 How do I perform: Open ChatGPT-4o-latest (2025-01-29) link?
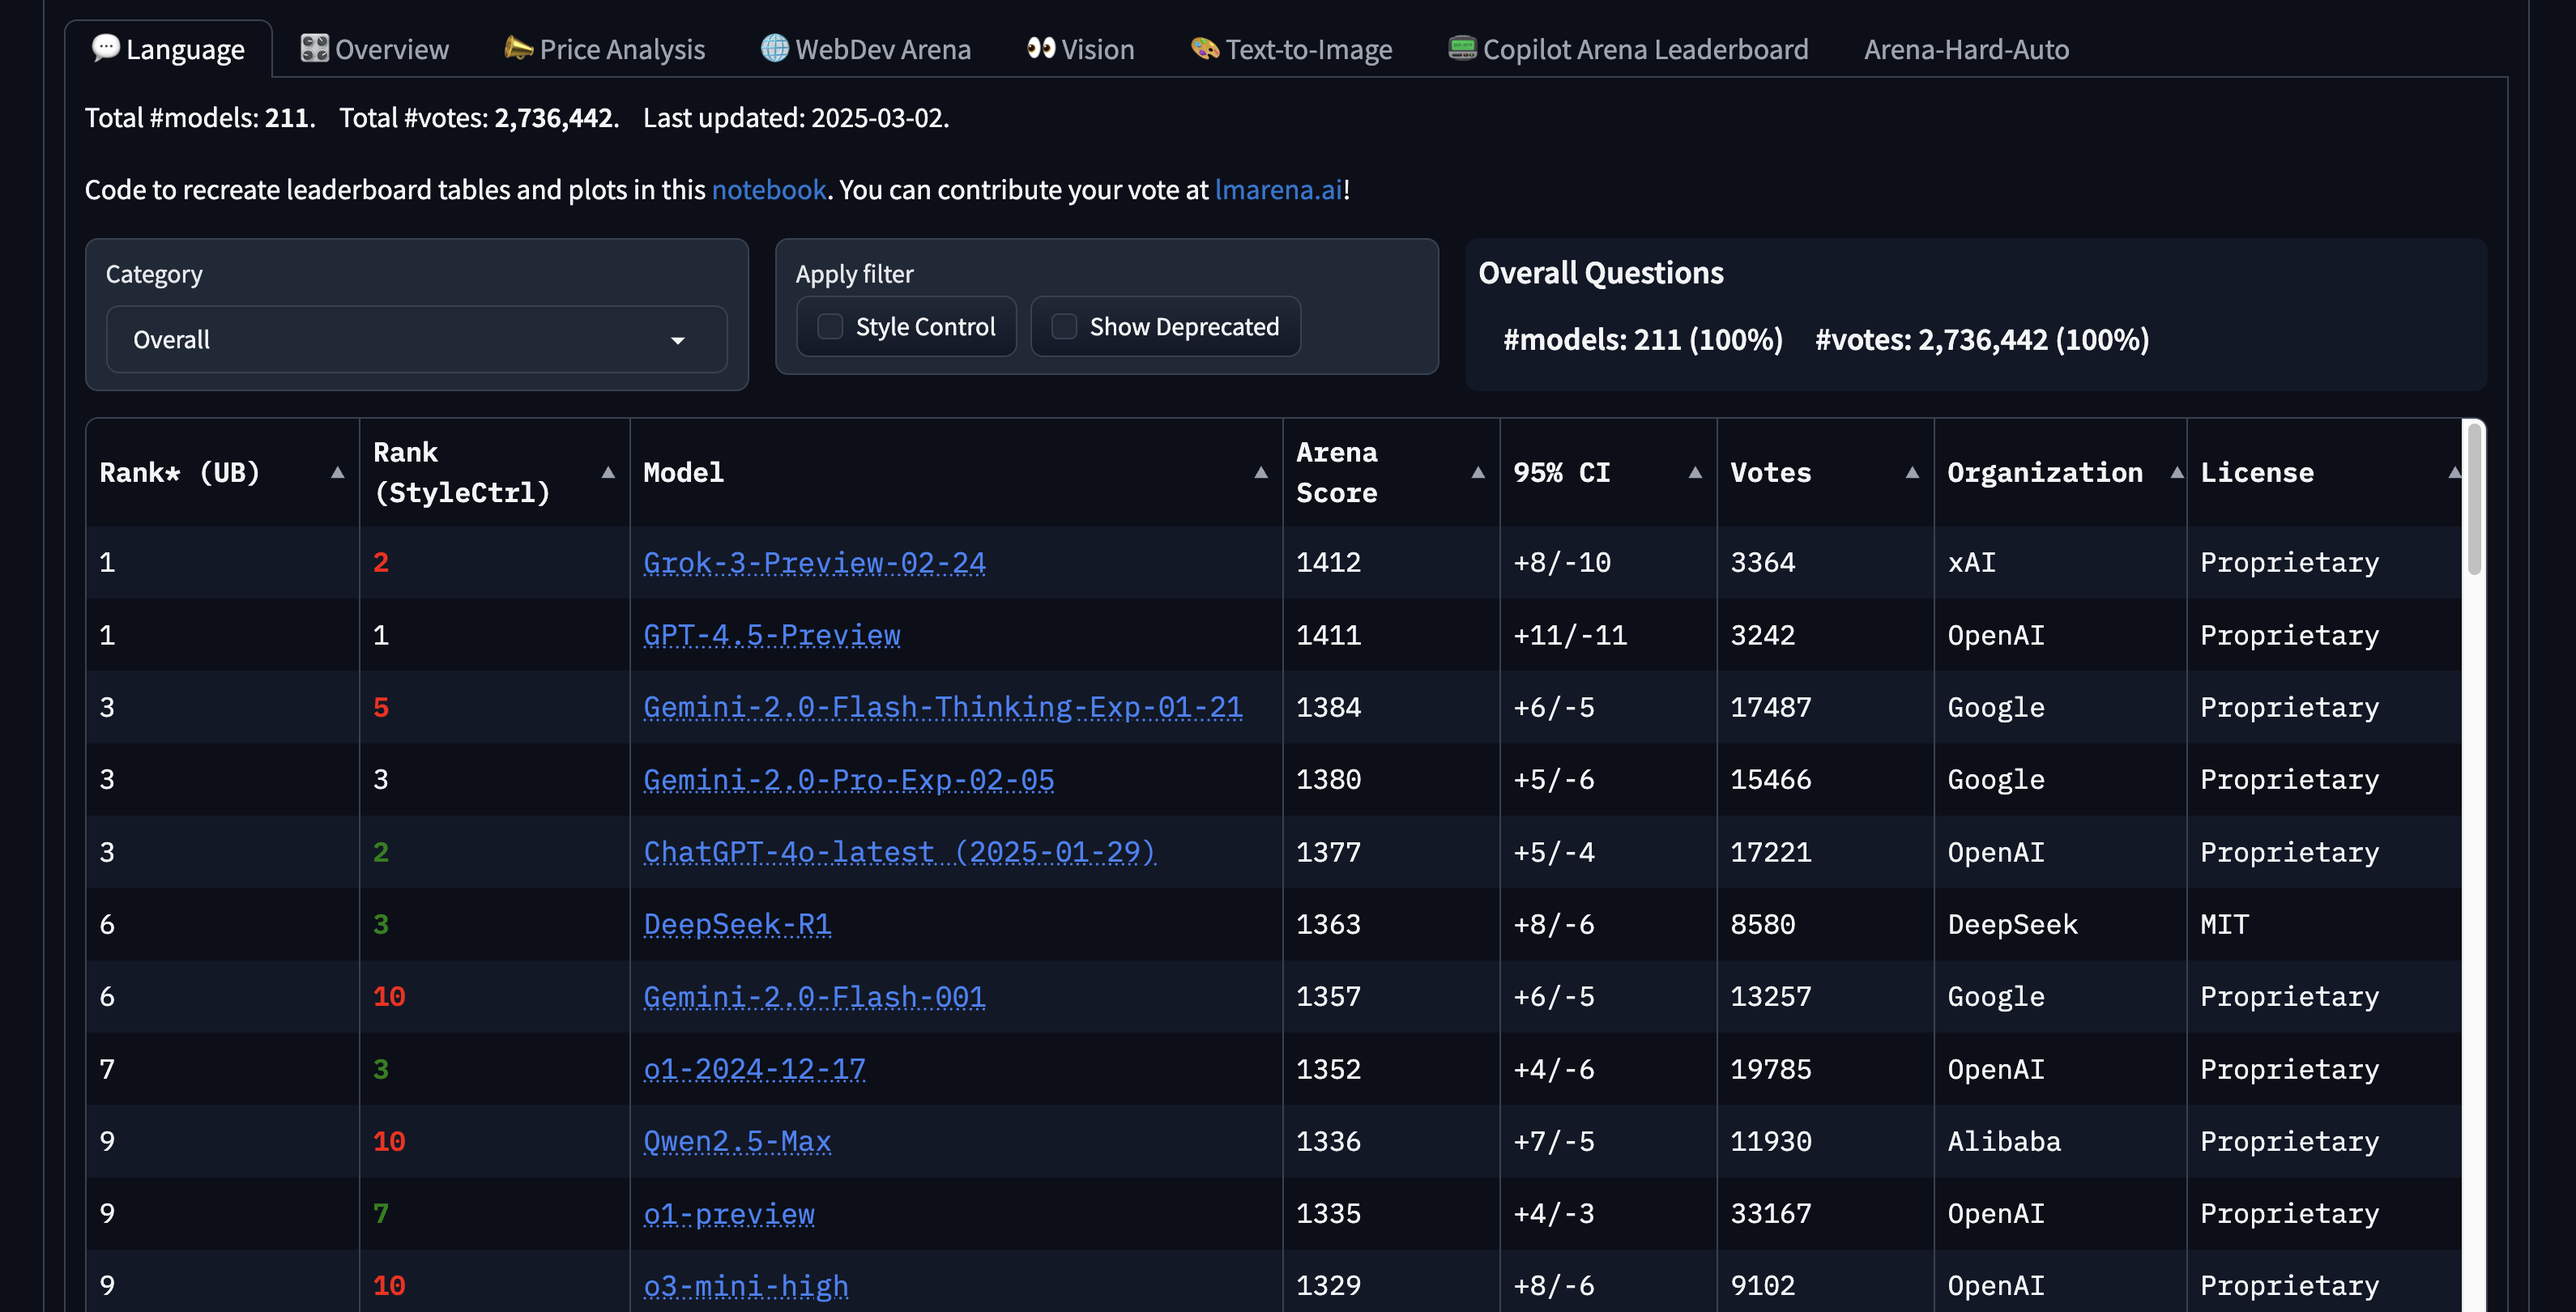(x=899, y=852)
